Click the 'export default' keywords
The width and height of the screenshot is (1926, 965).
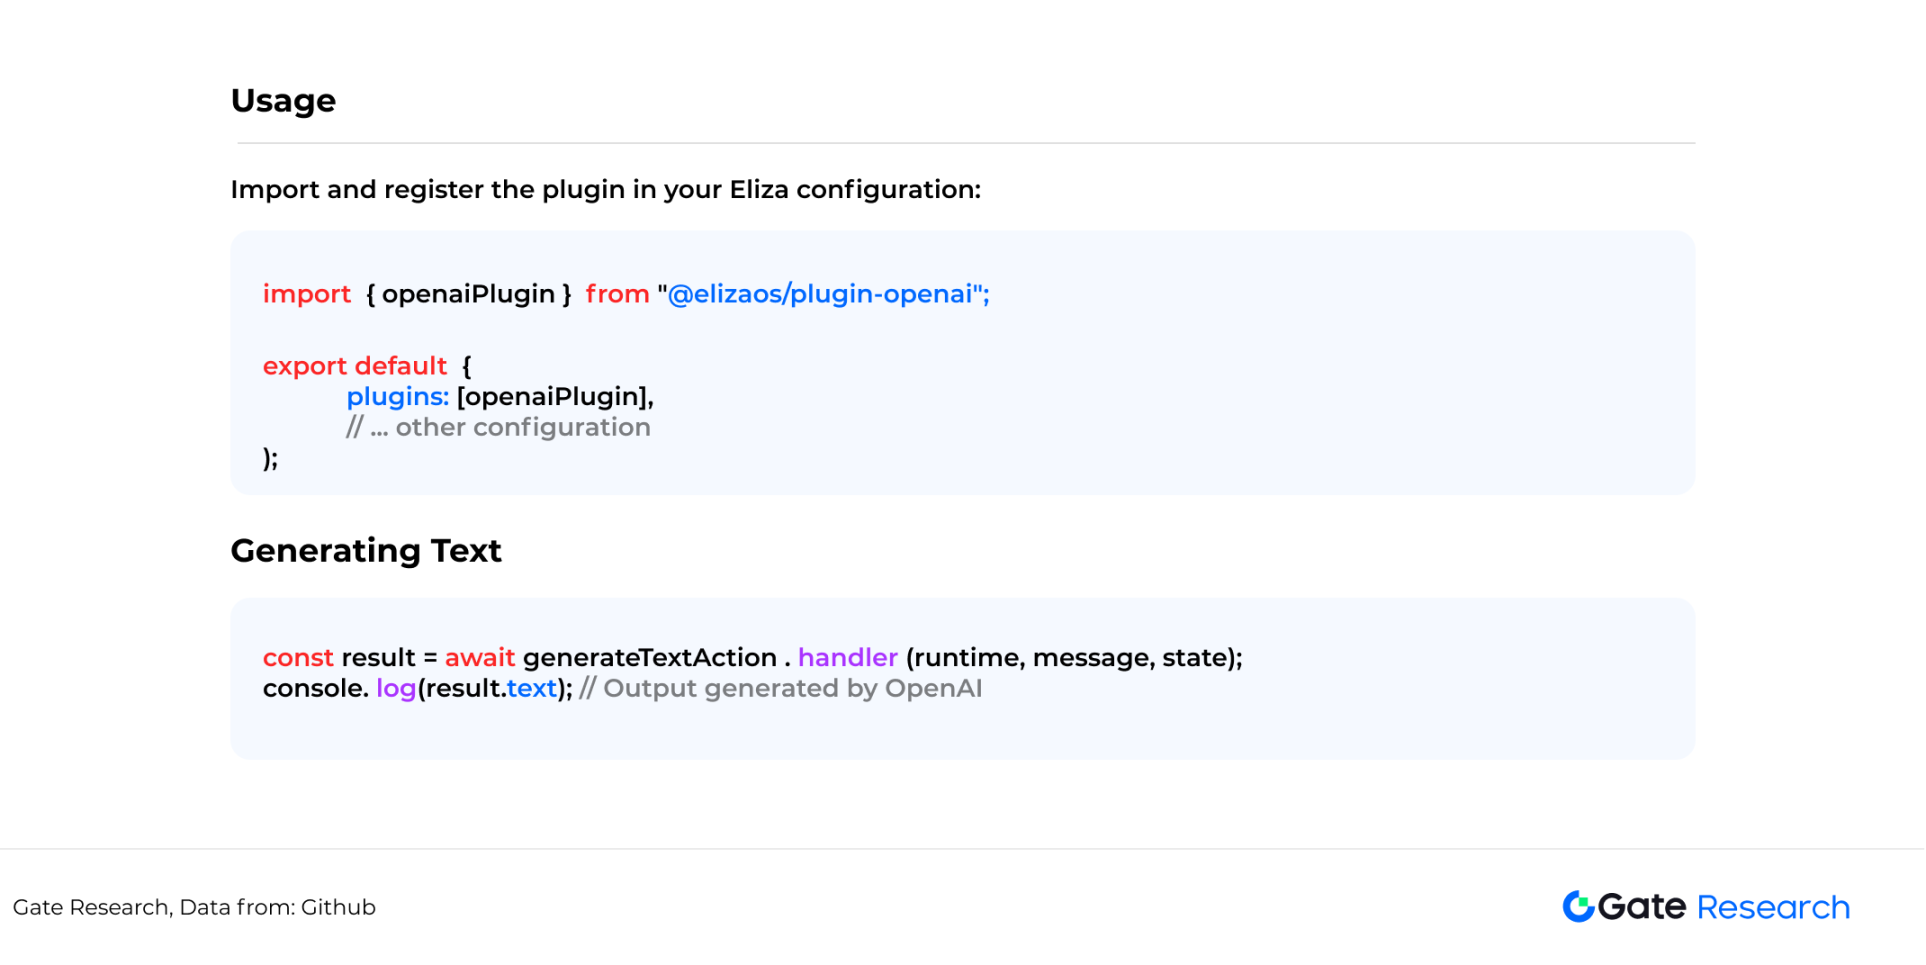[354, 366]
